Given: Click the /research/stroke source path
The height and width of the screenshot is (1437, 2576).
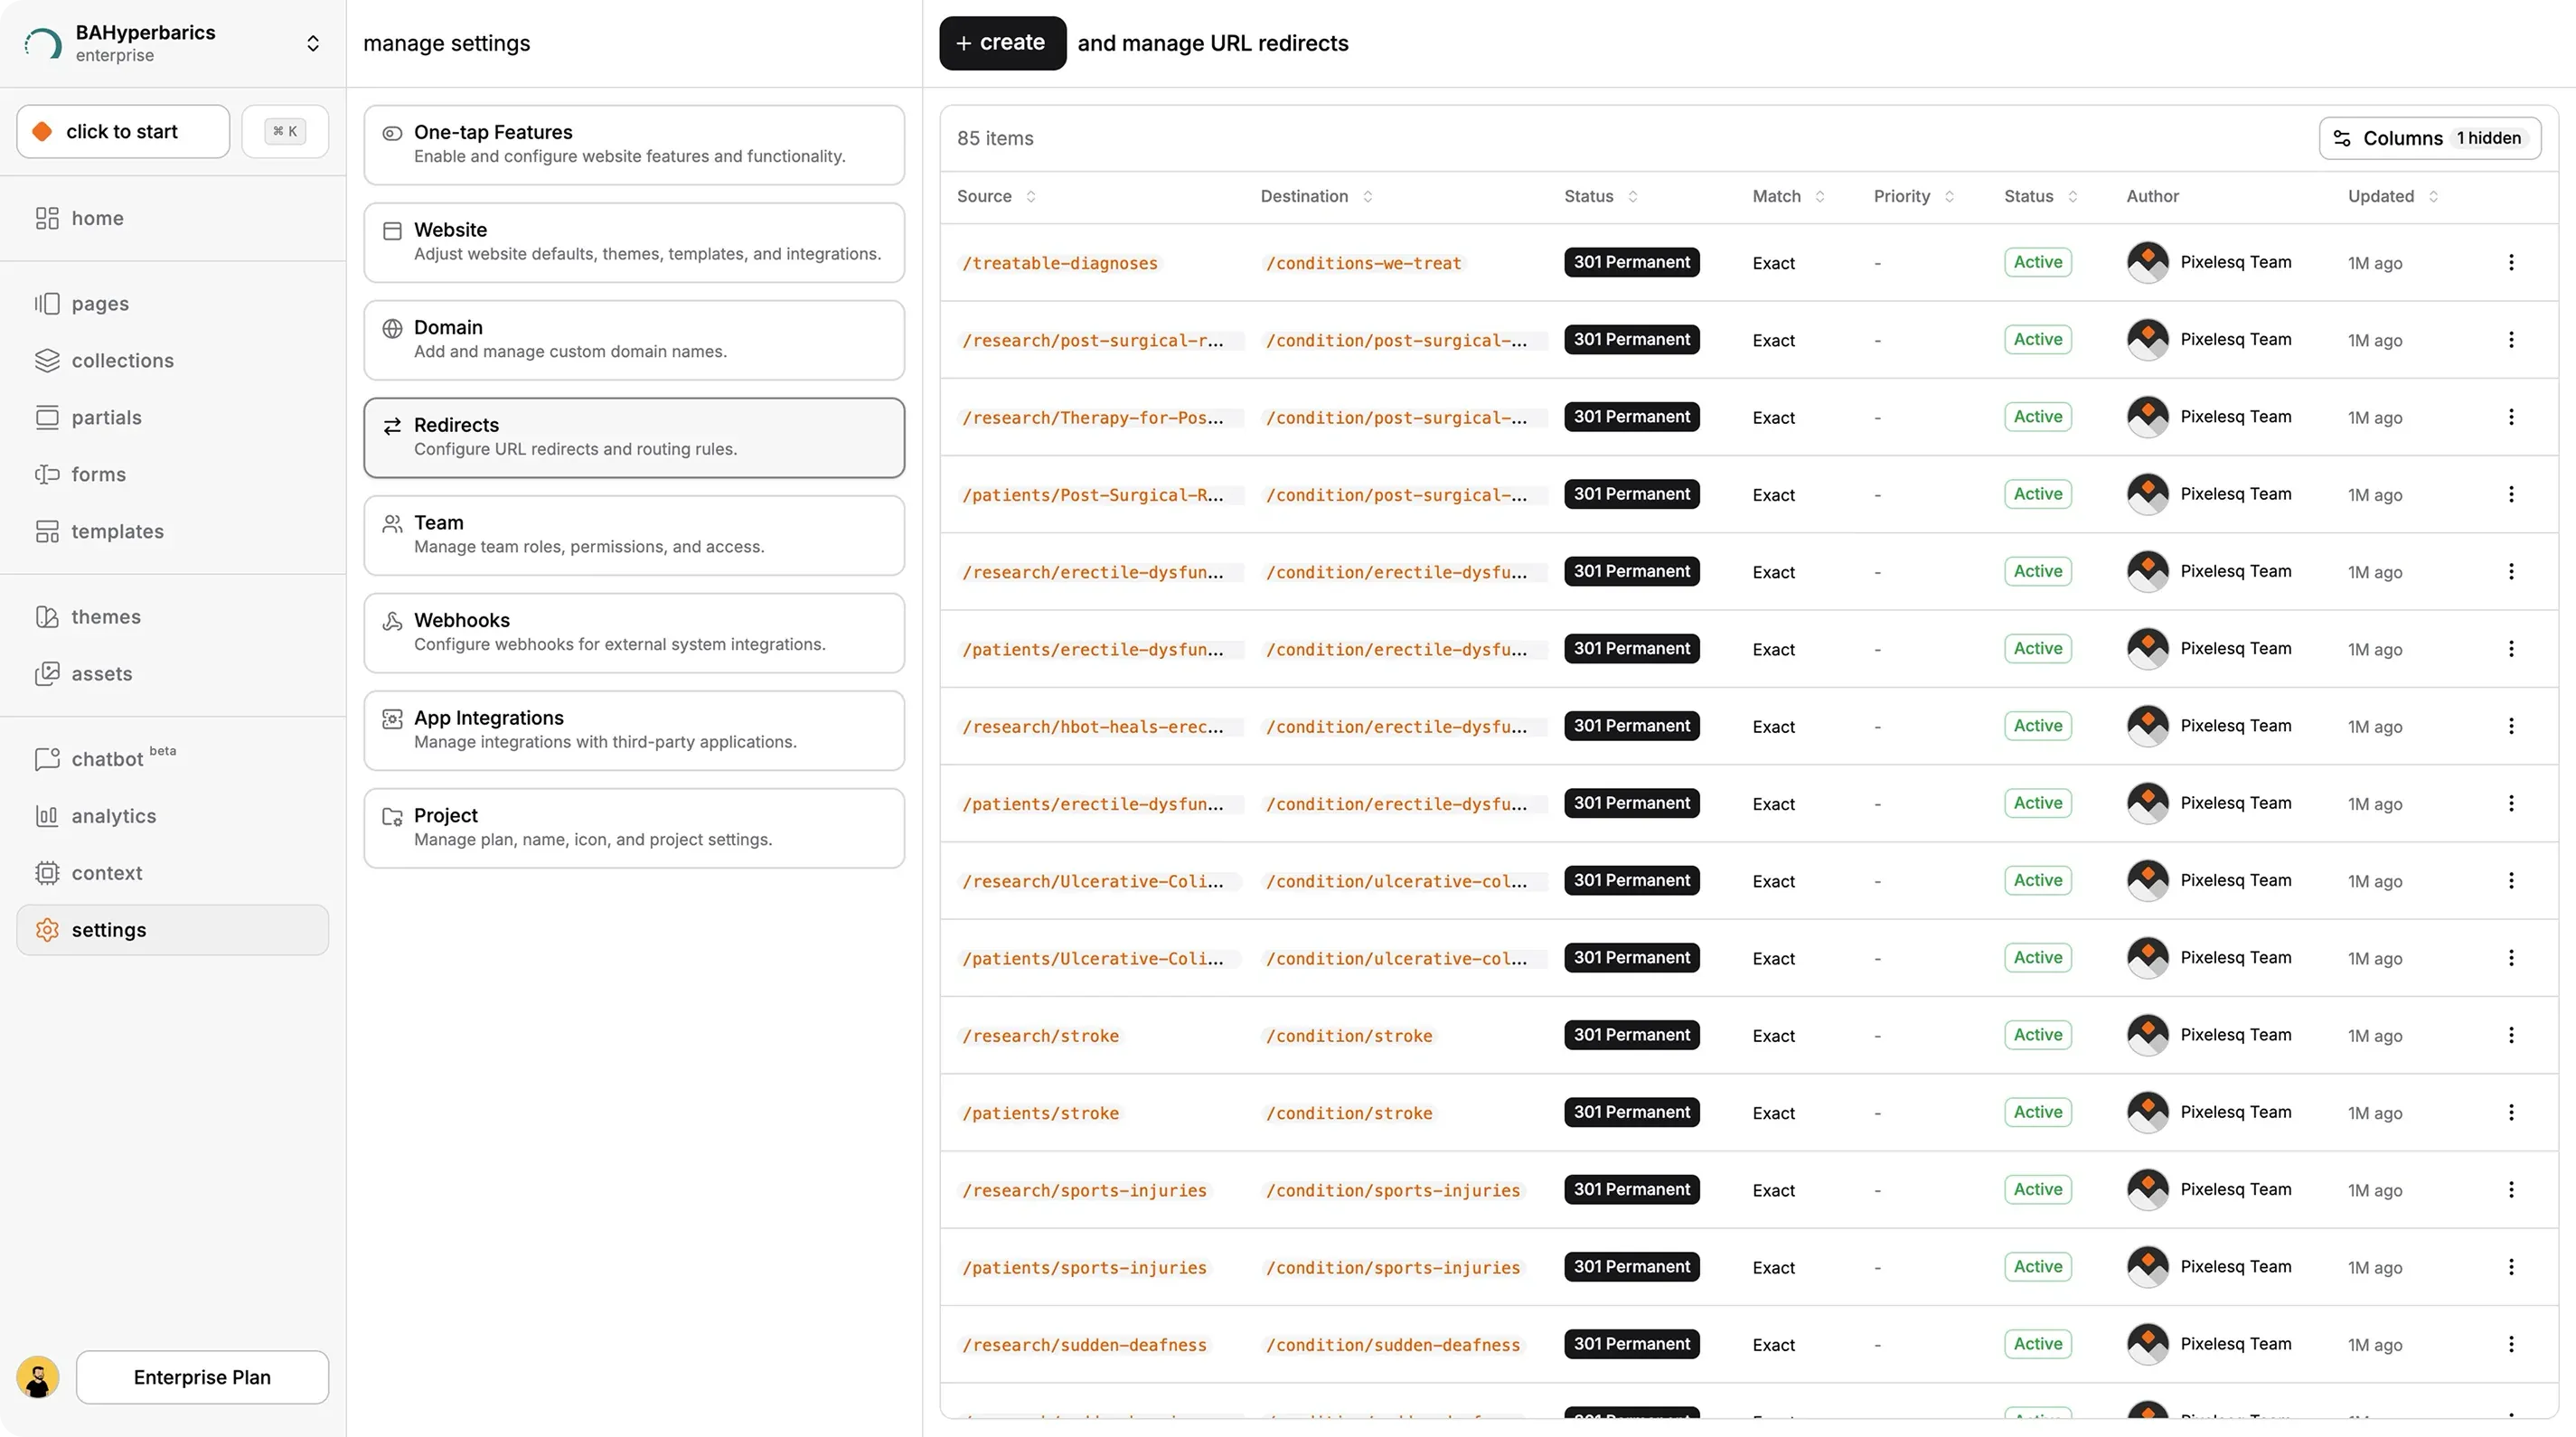Looking at the screenshot, I should point(1040,1036).
